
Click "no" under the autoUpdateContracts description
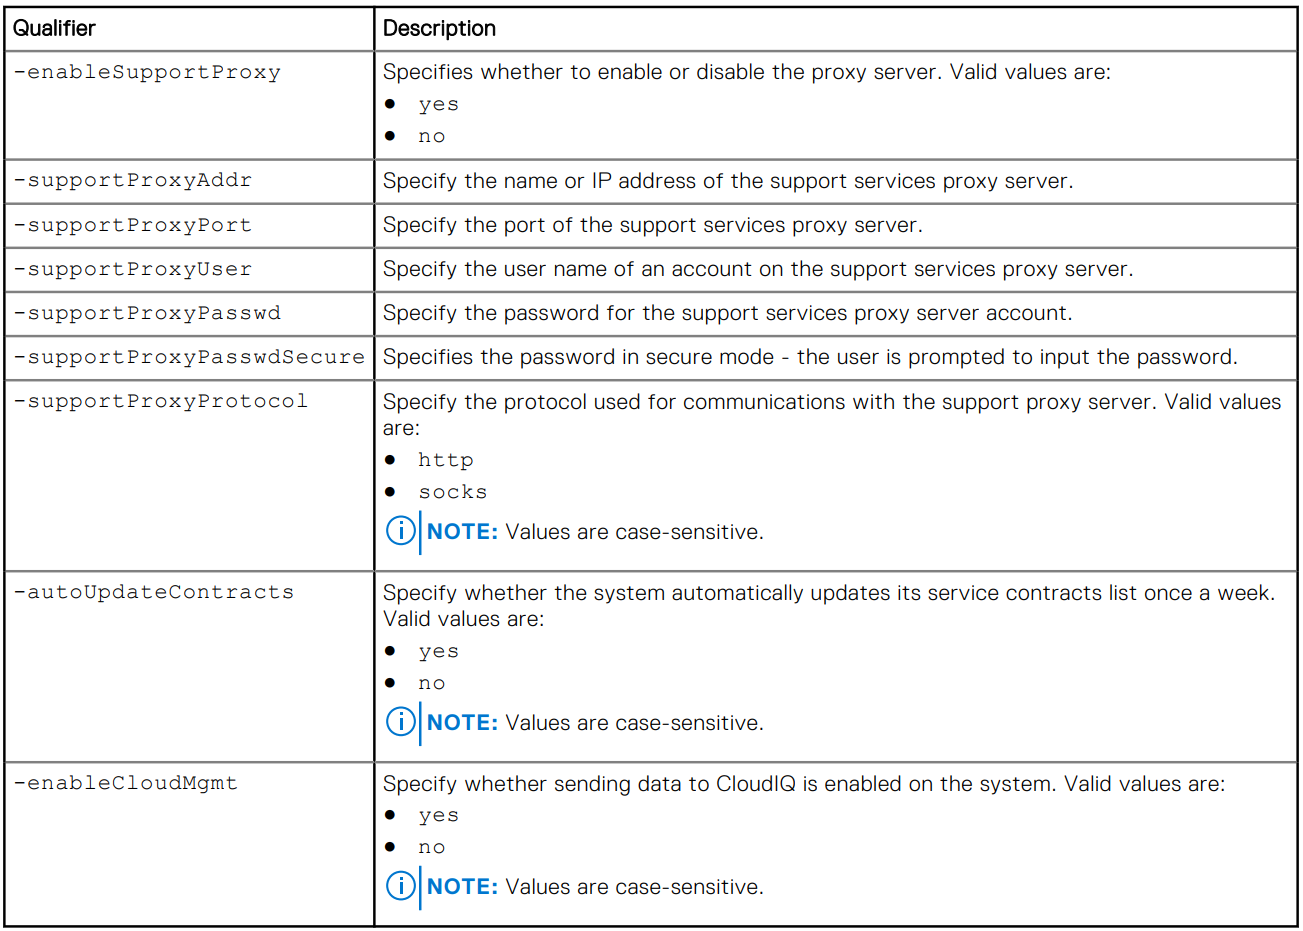431,684
